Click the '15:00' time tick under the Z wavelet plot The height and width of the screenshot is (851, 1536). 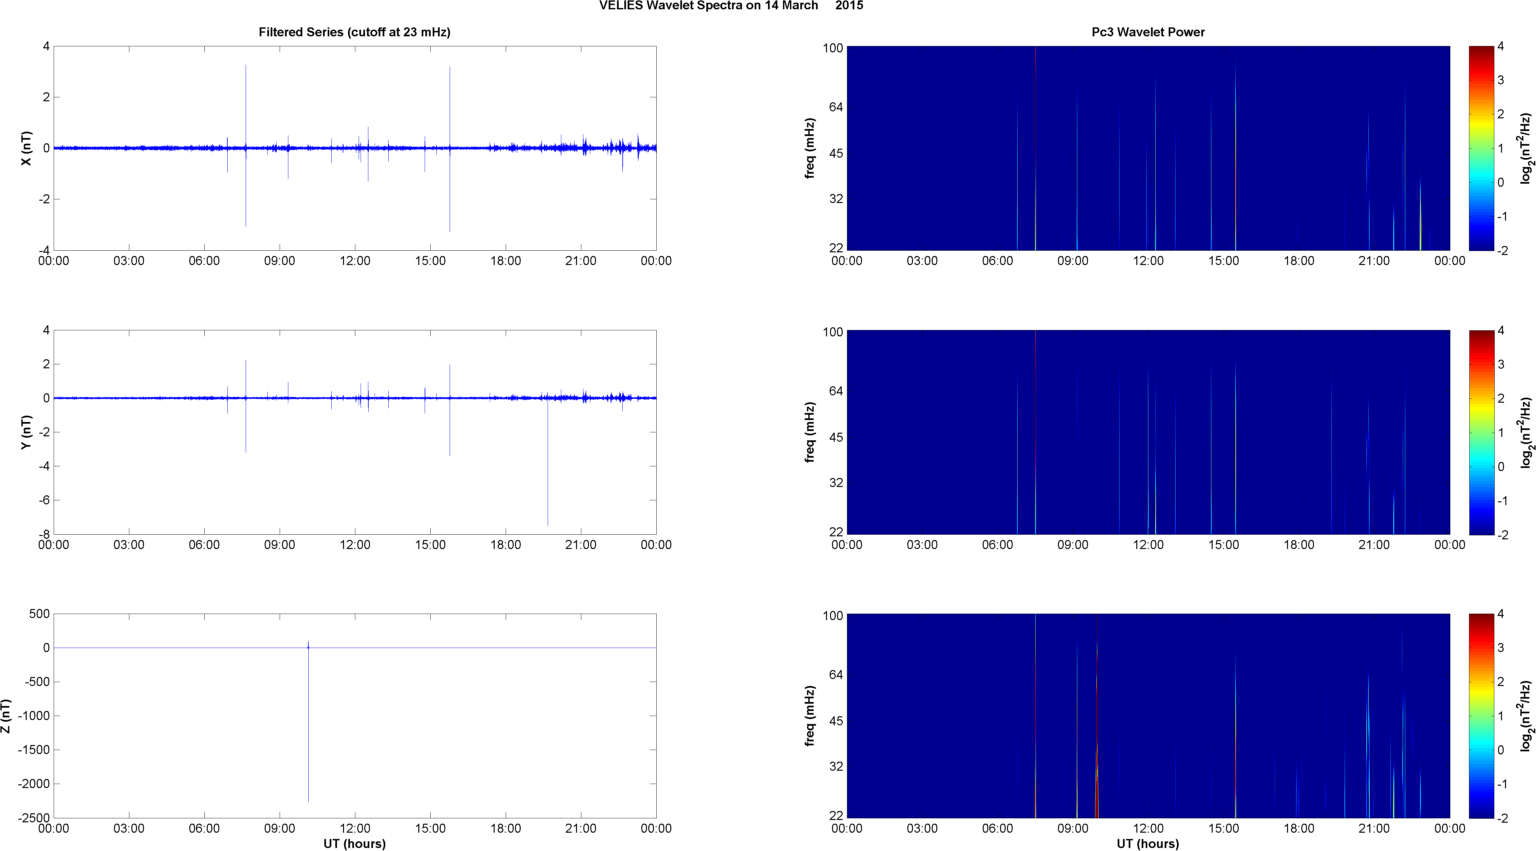[x=1223, y=829]
